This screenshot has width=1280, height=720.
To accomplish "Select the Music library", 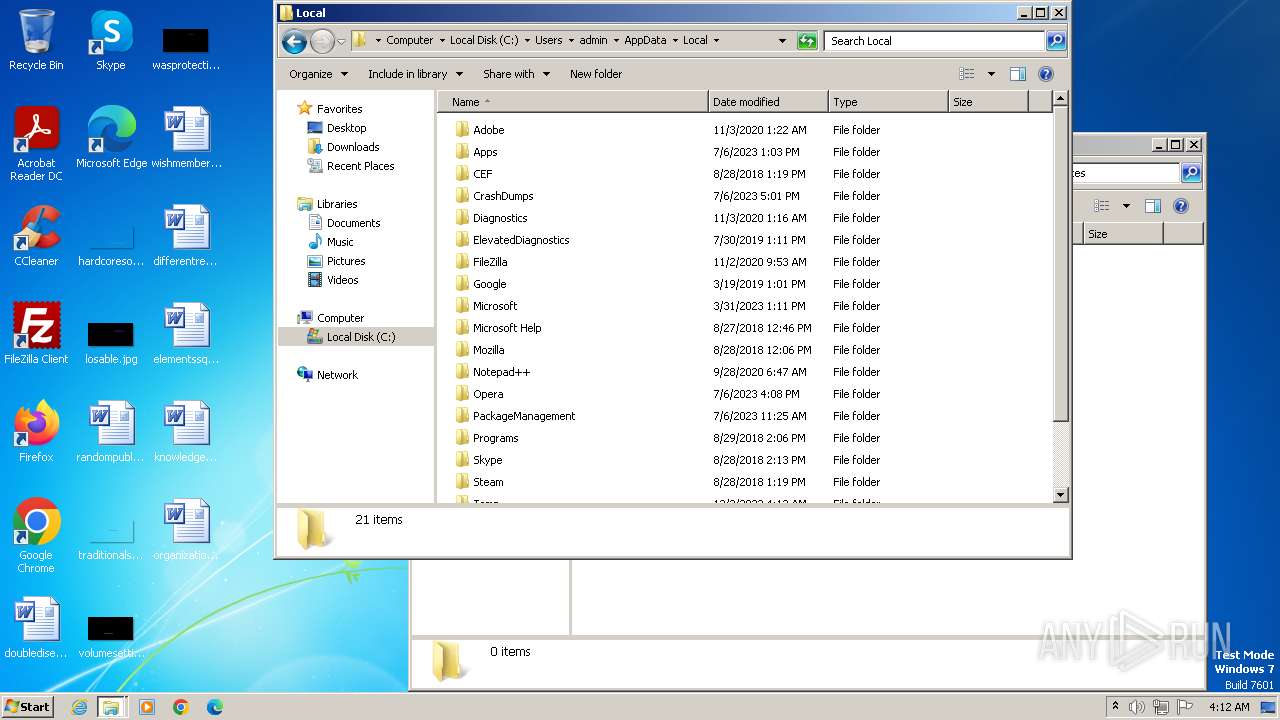I will [340, 242].
